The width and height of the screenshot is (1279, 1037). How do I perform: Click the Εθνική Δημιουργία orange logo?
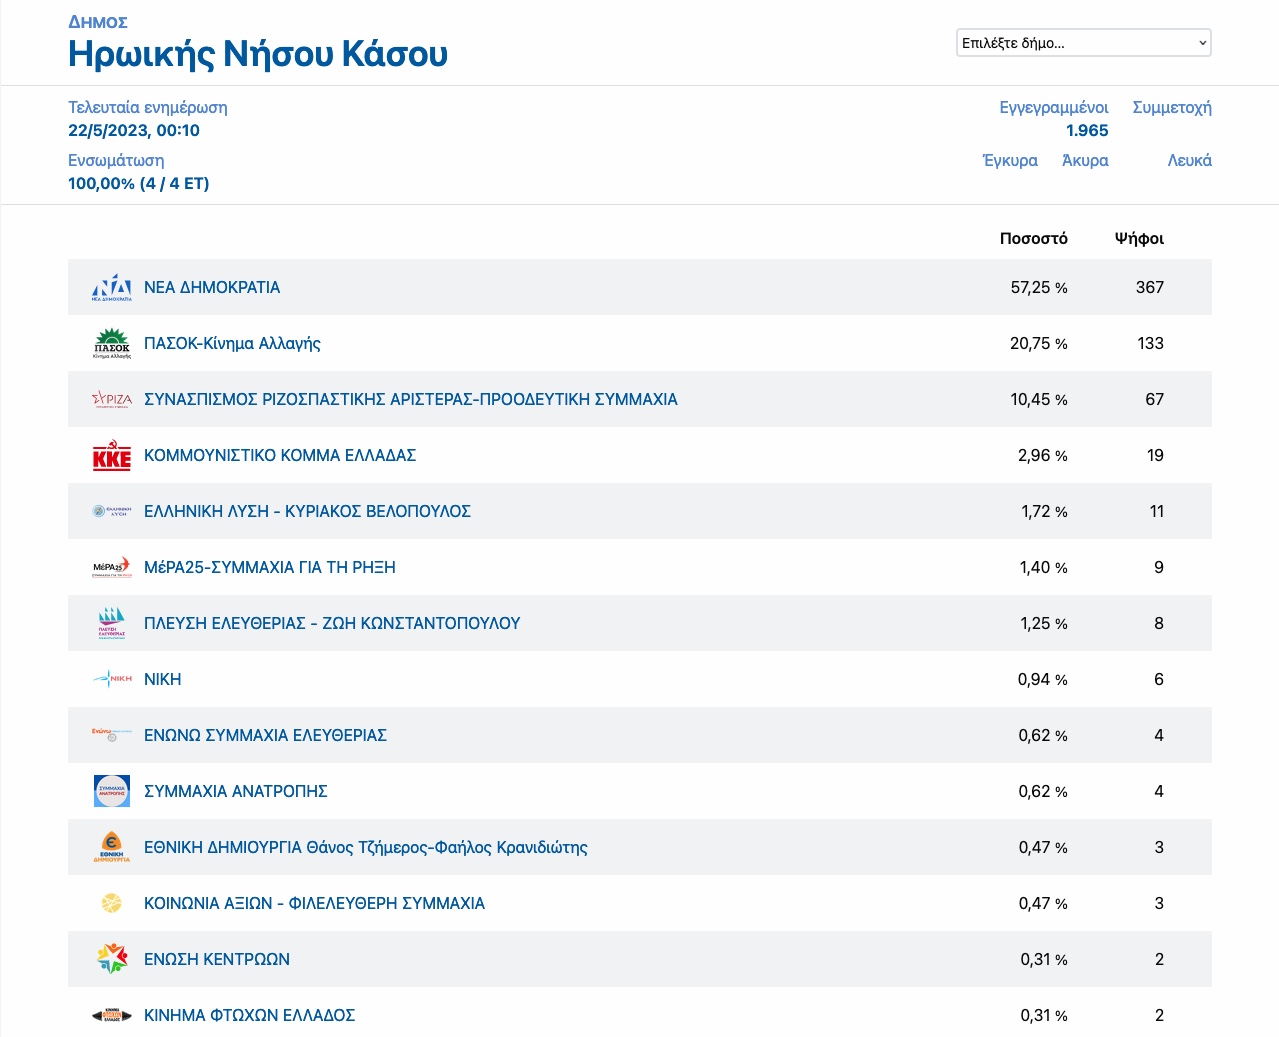pos(112,847)
